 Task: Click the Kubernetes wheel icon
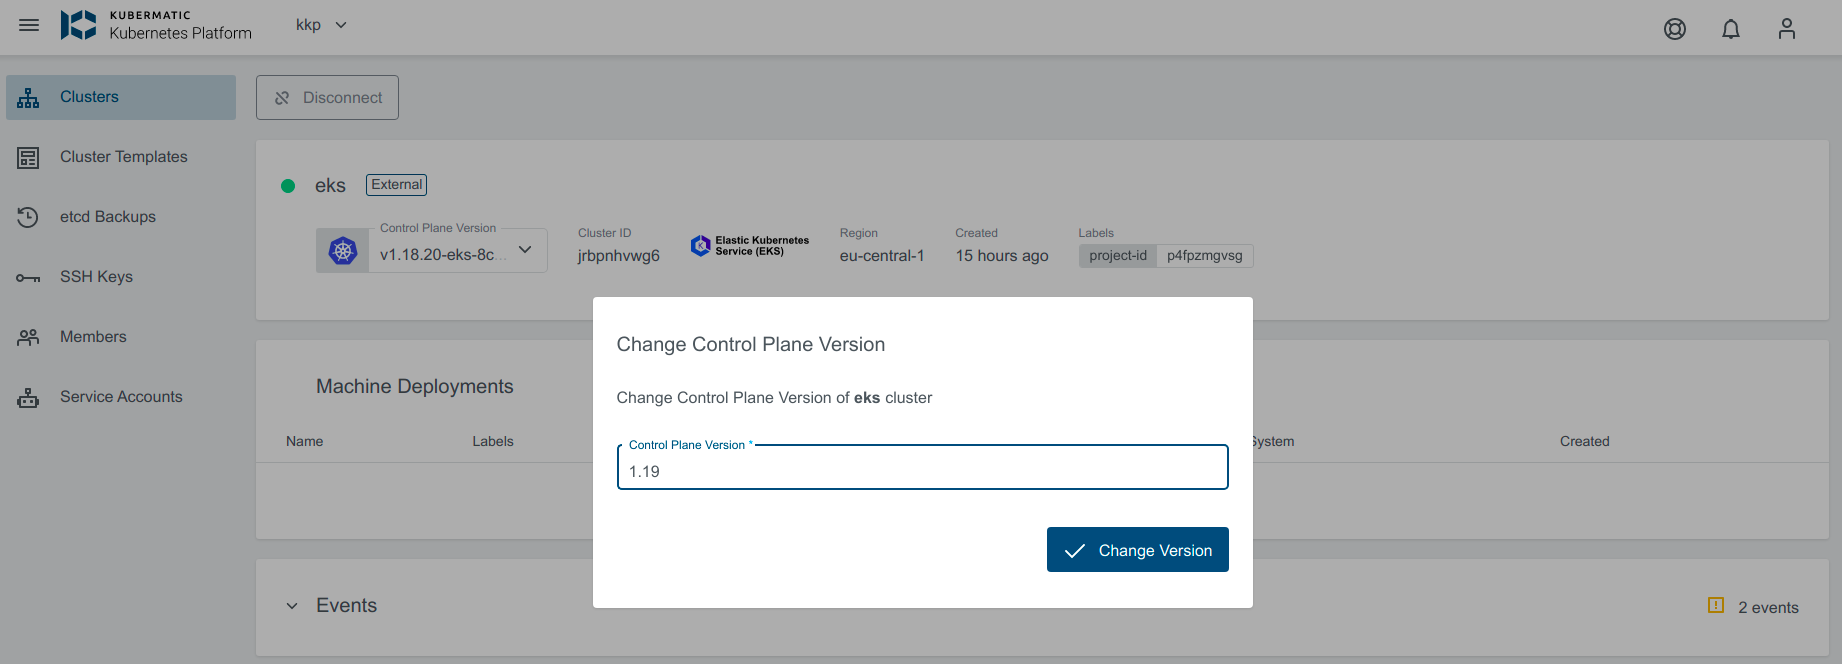click(x=343, y=251)
